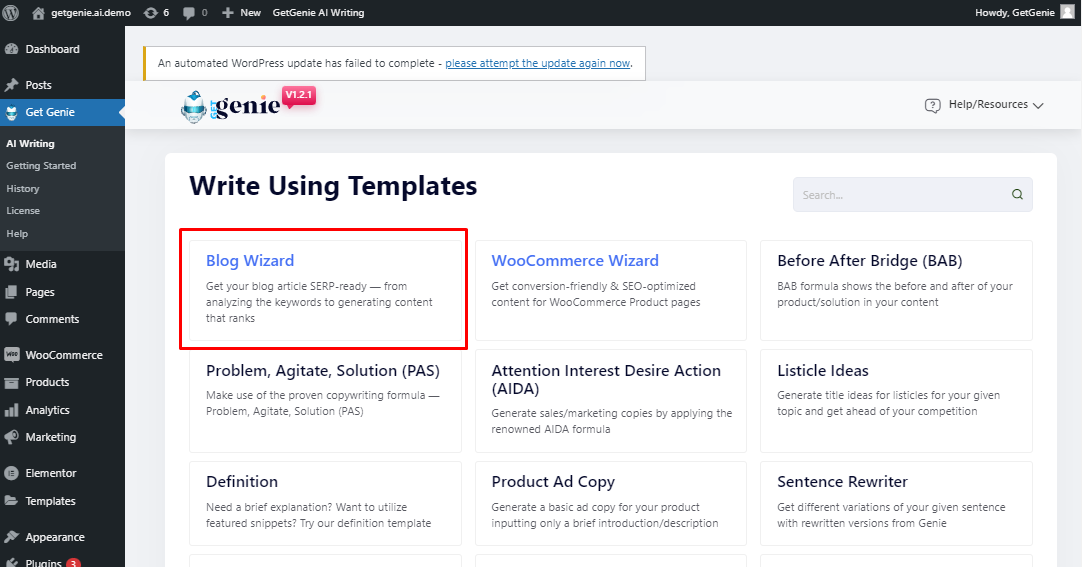Click Howdy, GetGenie account text
The image size is (1082, 567).
1014,12
